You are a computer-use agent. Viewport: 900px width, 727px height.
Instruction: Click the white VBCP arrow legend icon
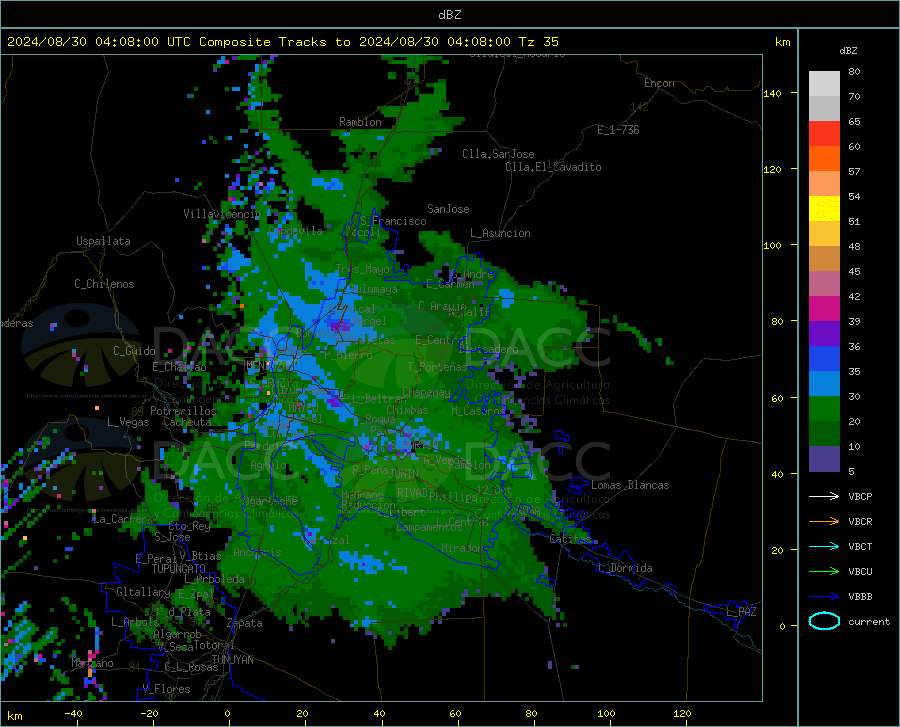[x=824, y=496]
